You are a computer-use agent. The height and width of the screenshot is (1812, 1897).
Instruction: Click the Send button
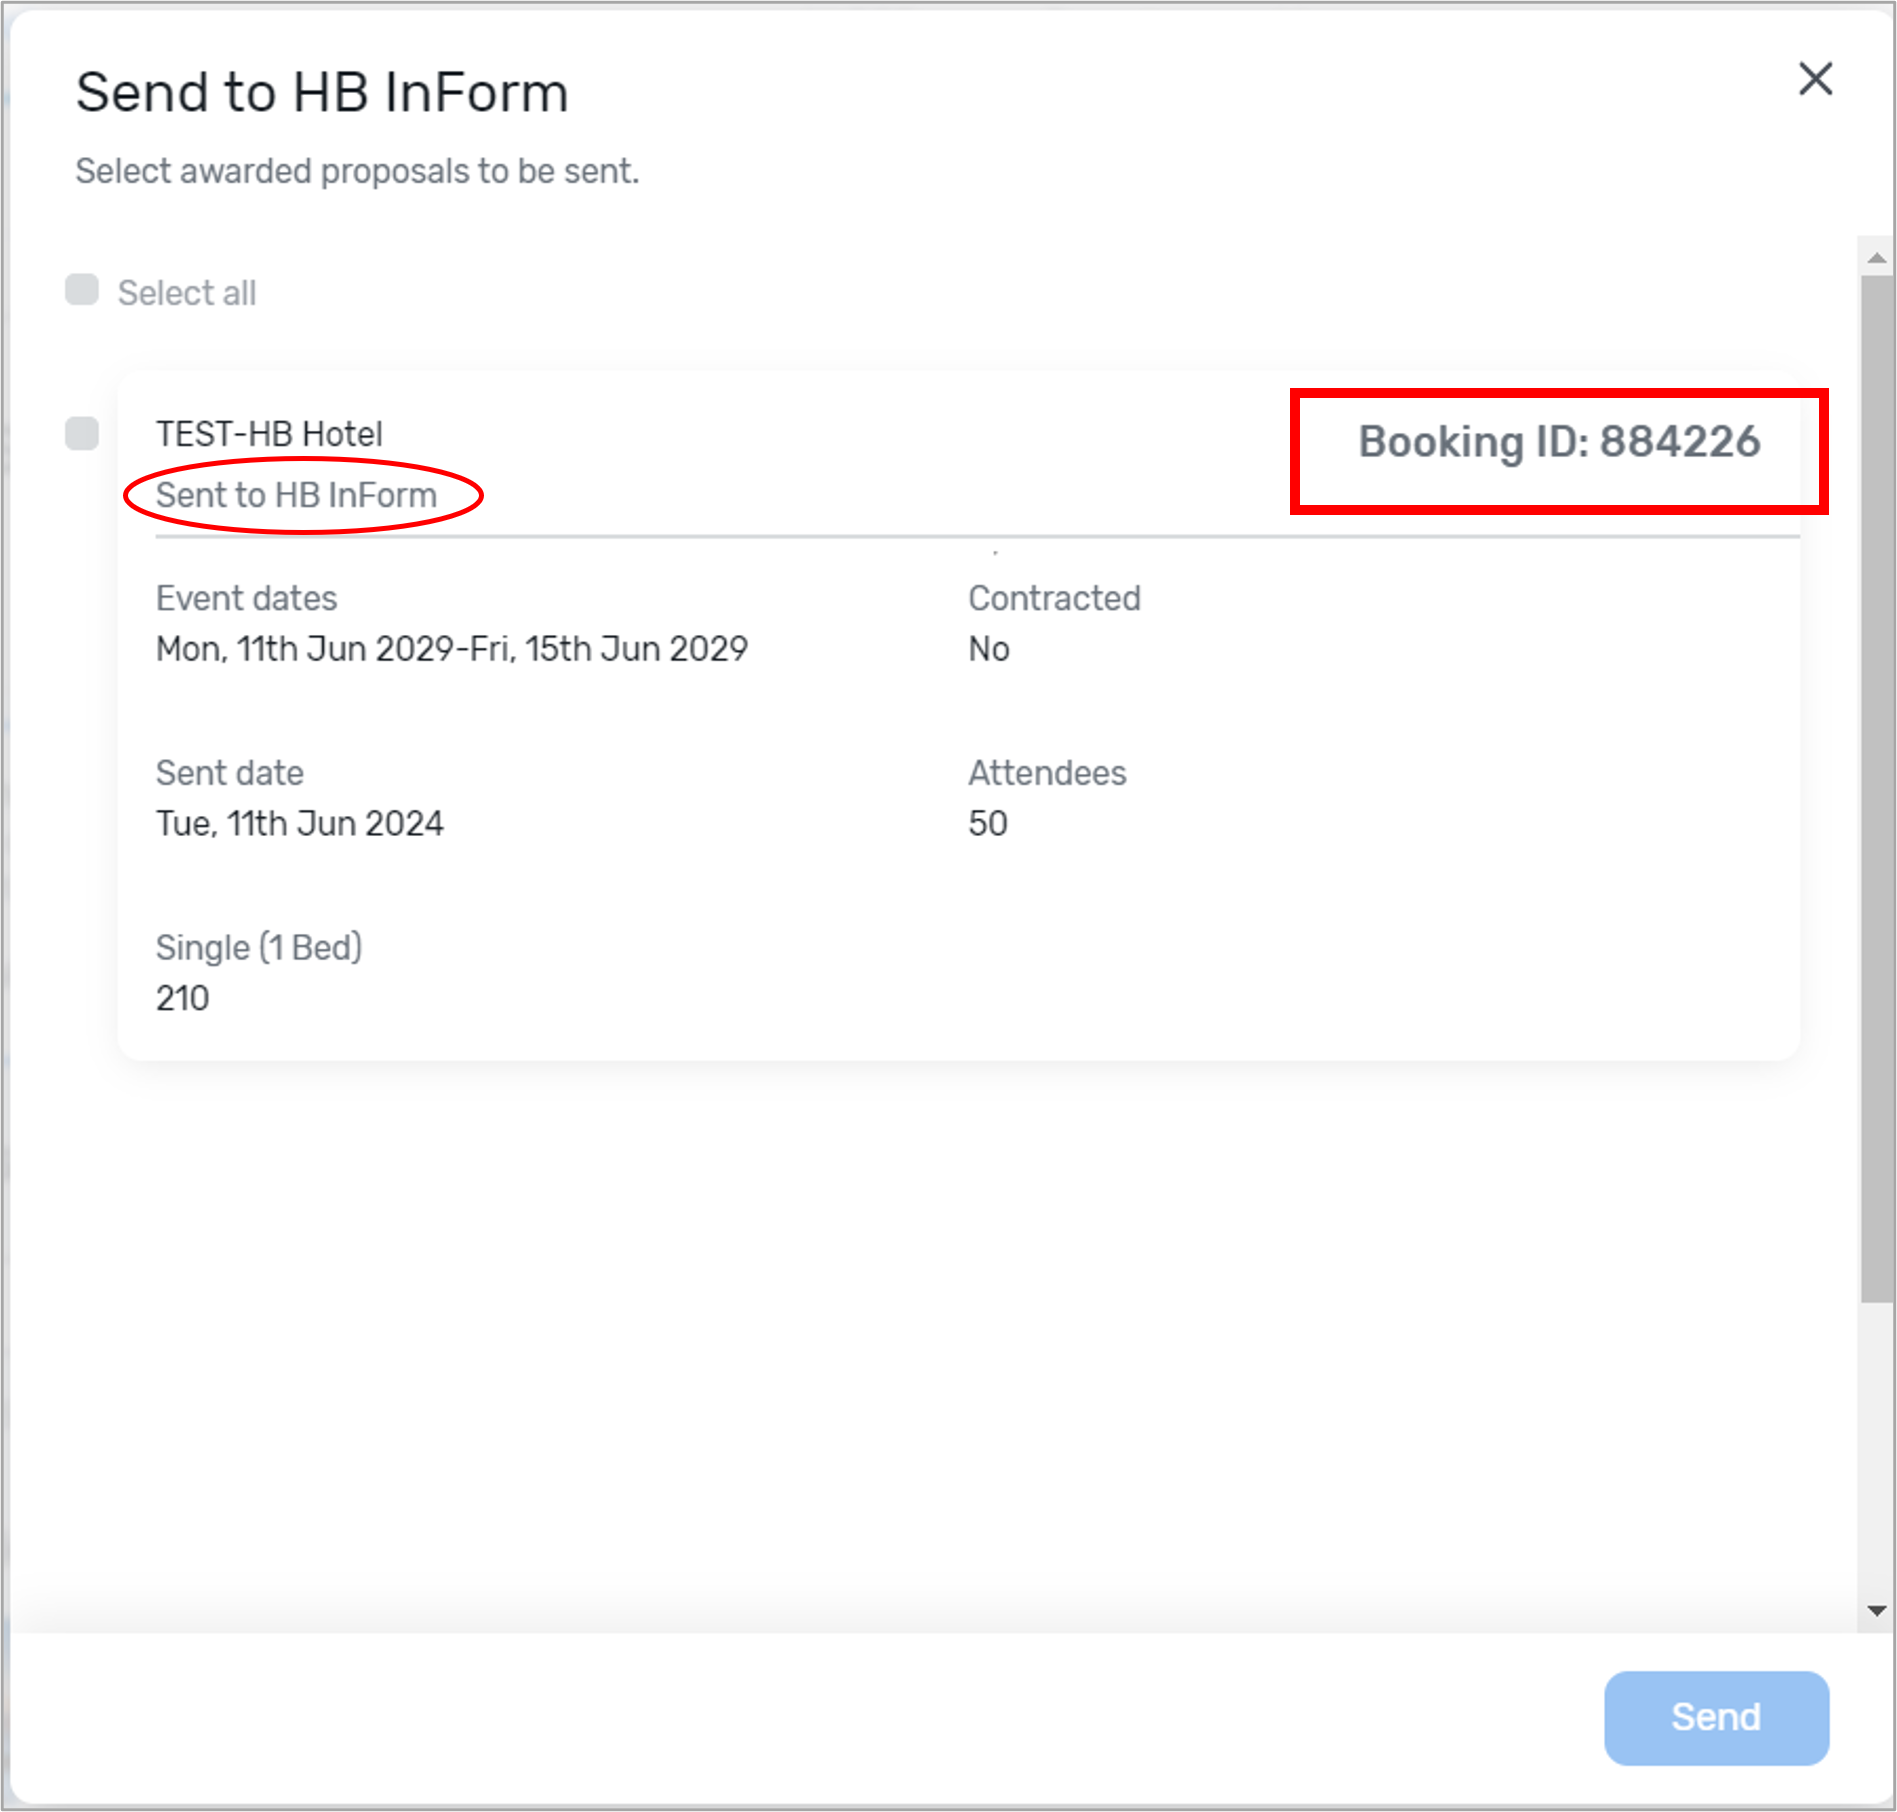(1714, 1716)
